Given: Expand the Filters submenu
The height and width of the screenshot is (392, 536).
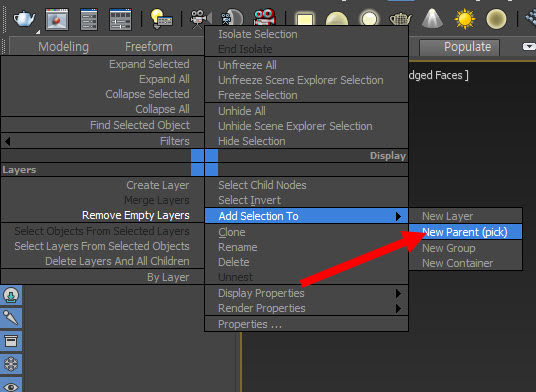Looking at the screenshot, I should coord(103,141).
